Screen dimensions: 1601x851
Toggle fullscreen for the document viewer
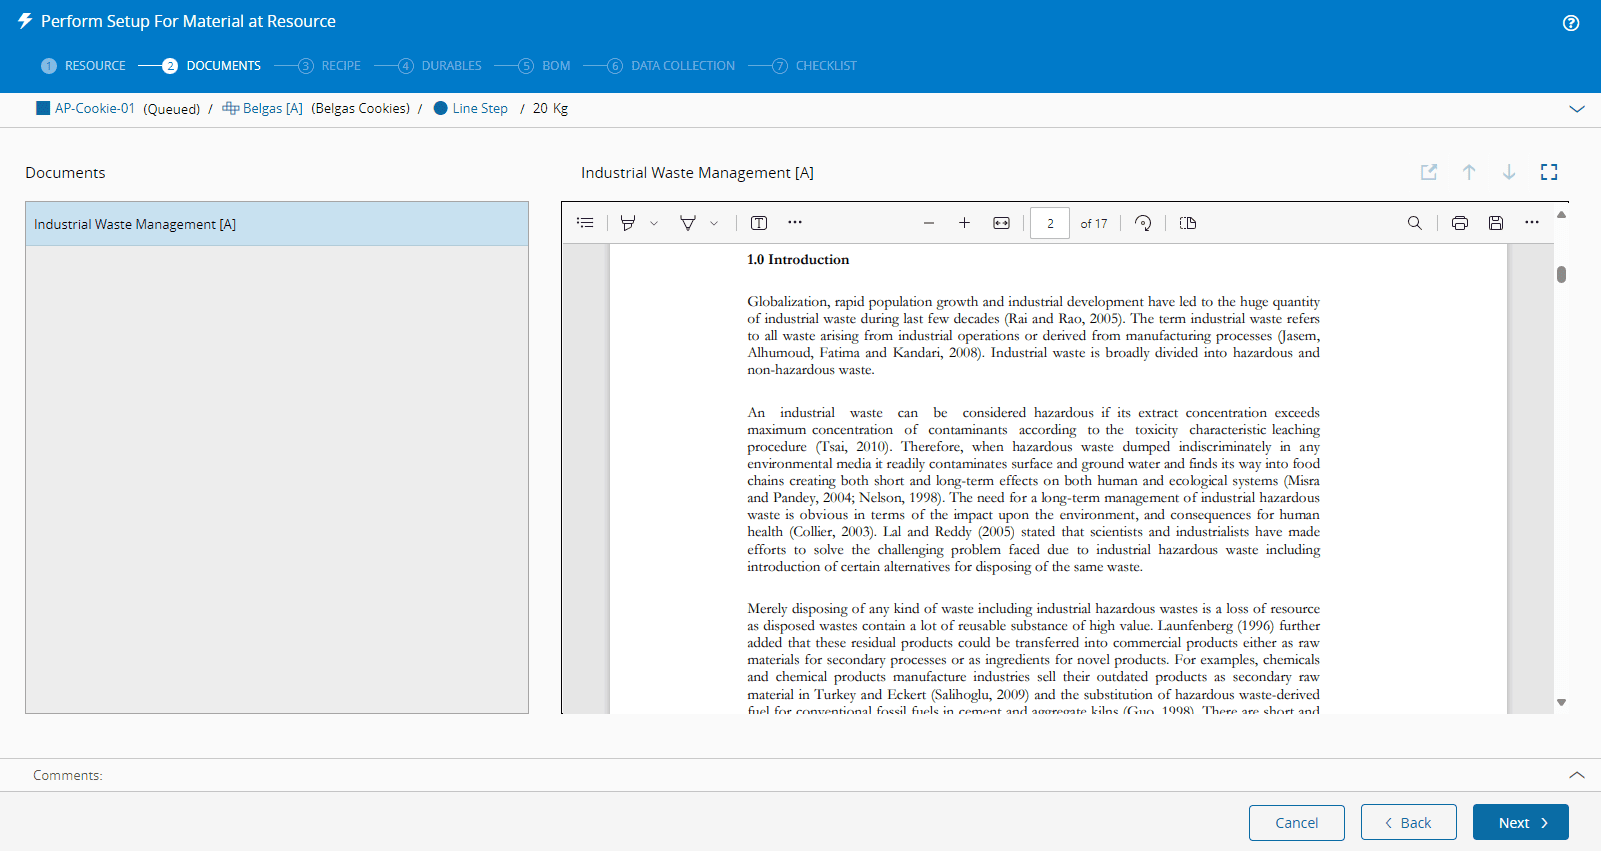coord(1549,172)
